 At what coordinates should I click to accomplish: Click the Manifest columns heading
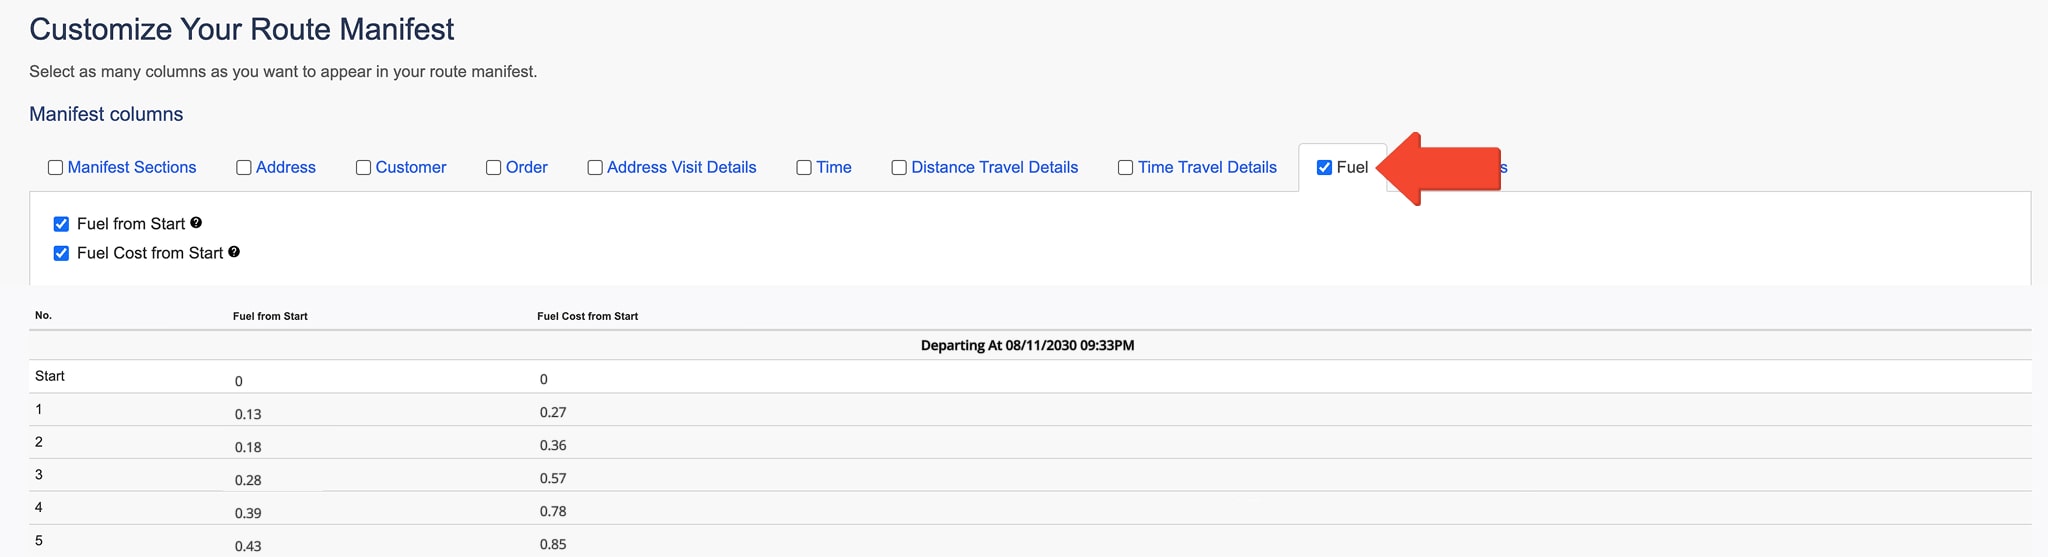106,114
